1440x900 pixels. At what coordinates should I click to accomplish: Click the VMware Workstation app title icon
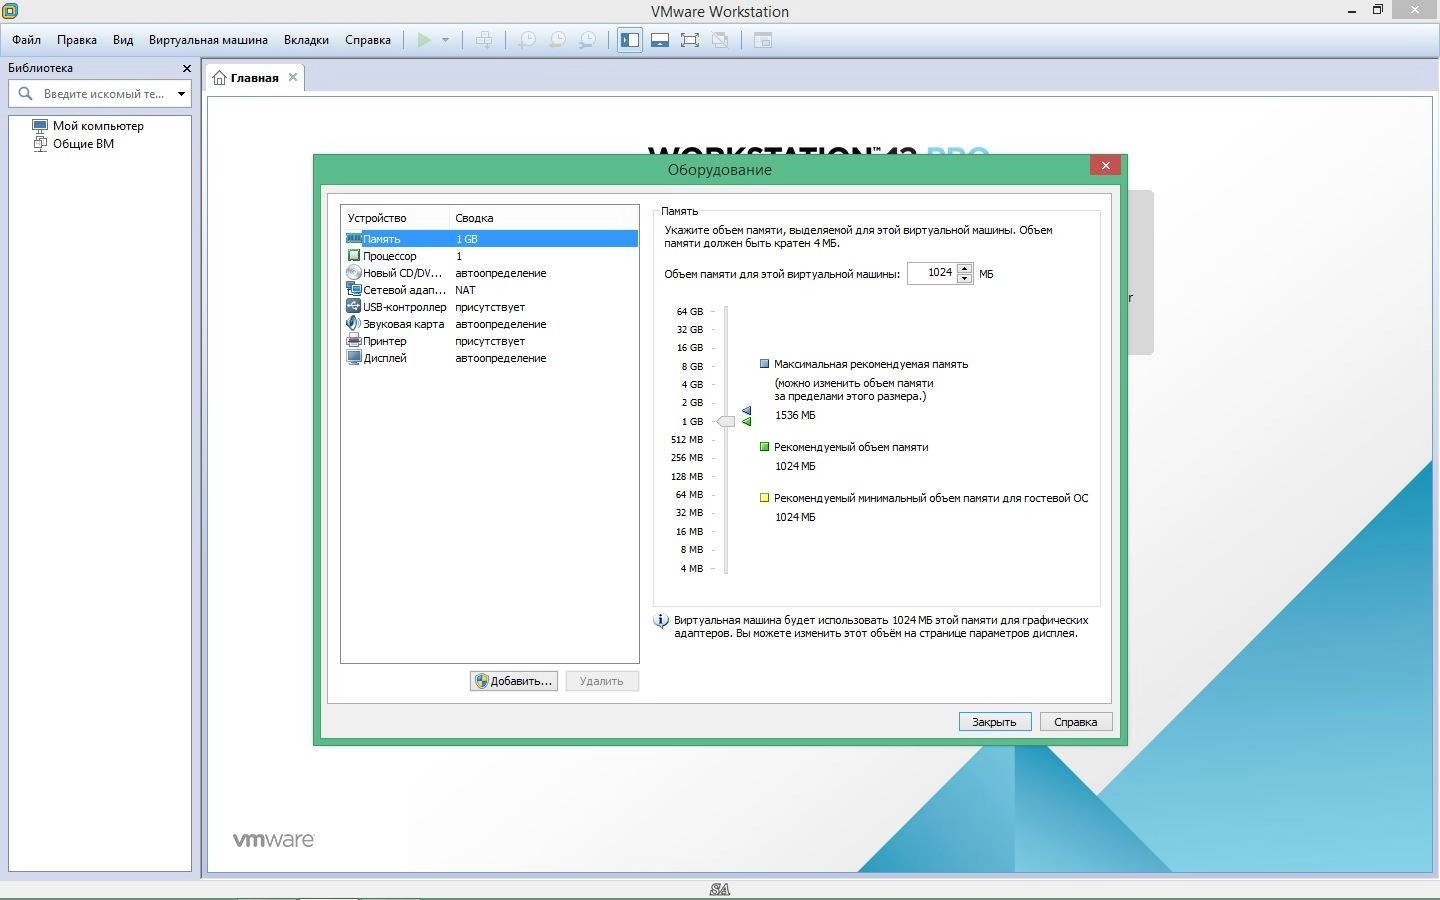(x=10, y=11)
